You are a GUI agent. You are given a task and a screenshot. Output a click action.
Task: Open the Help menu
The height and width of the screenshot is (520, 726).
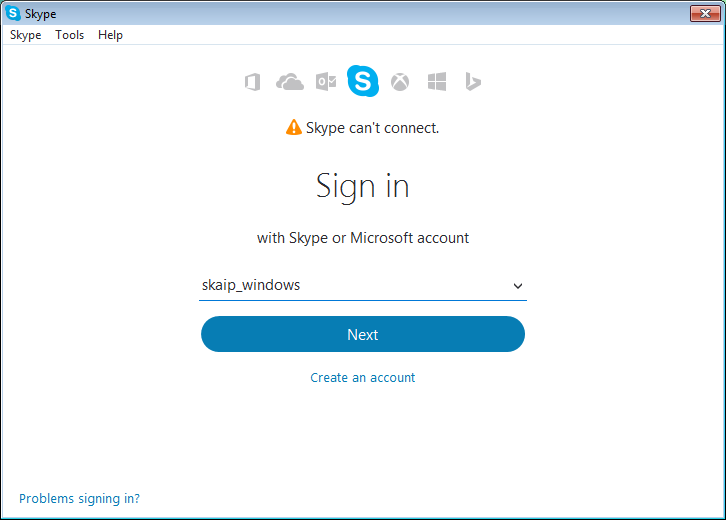(x=110, y=35)
